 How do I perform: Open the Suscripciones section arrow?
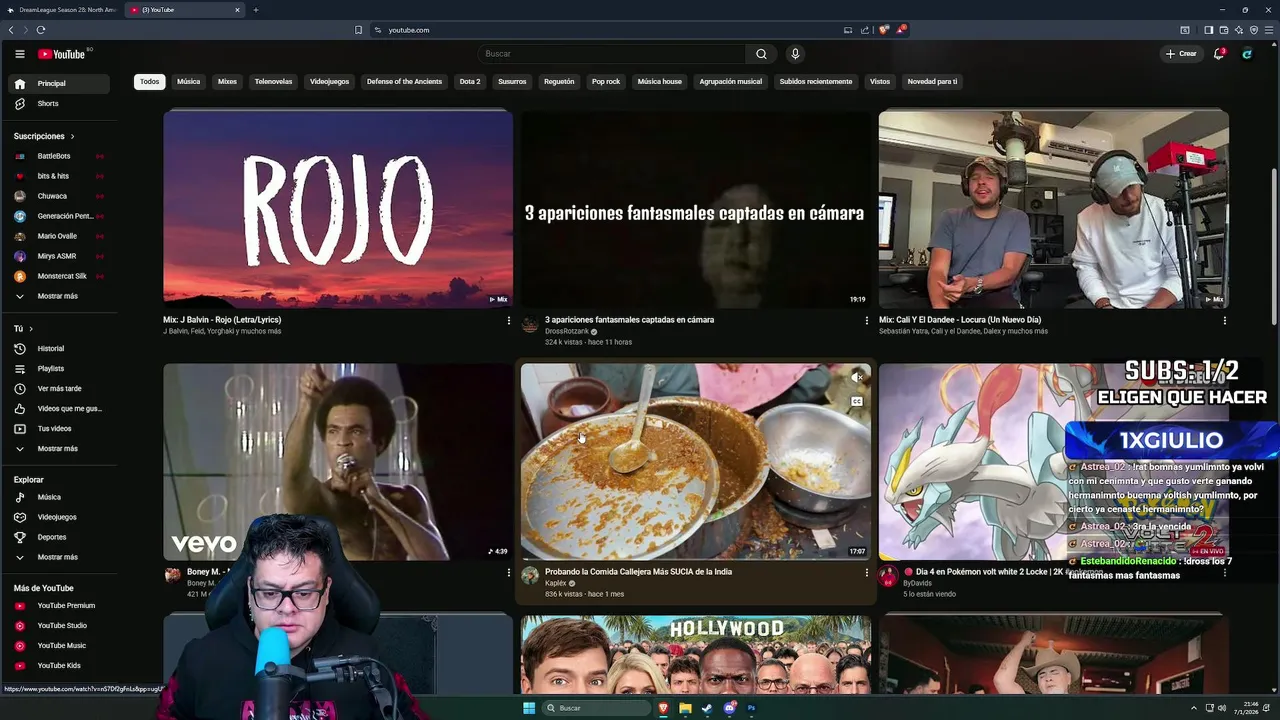point(72,136)
